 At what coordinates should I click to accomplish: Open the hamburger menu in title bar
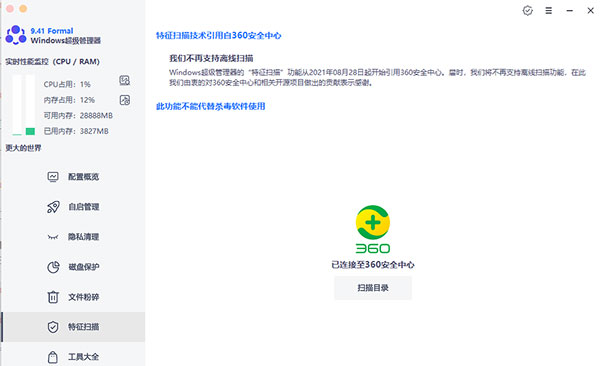pyautogui.click(x=549, y=11)
